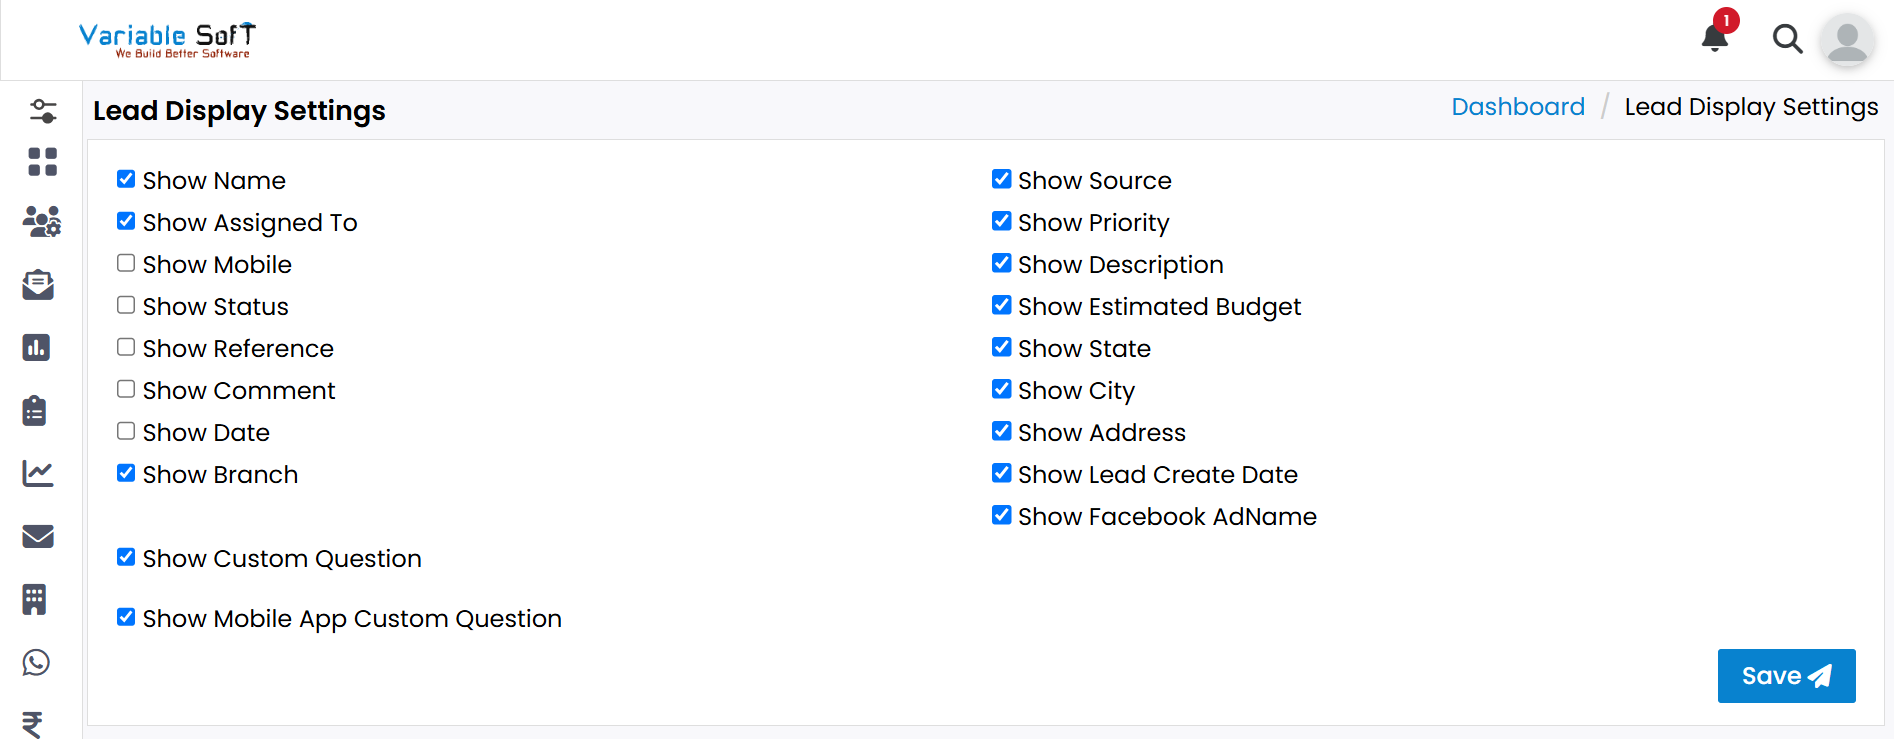Open the notifications bell icon
Image resolution: width=1894 pixels, height=739 pixels.
[x=1715, y=38]
